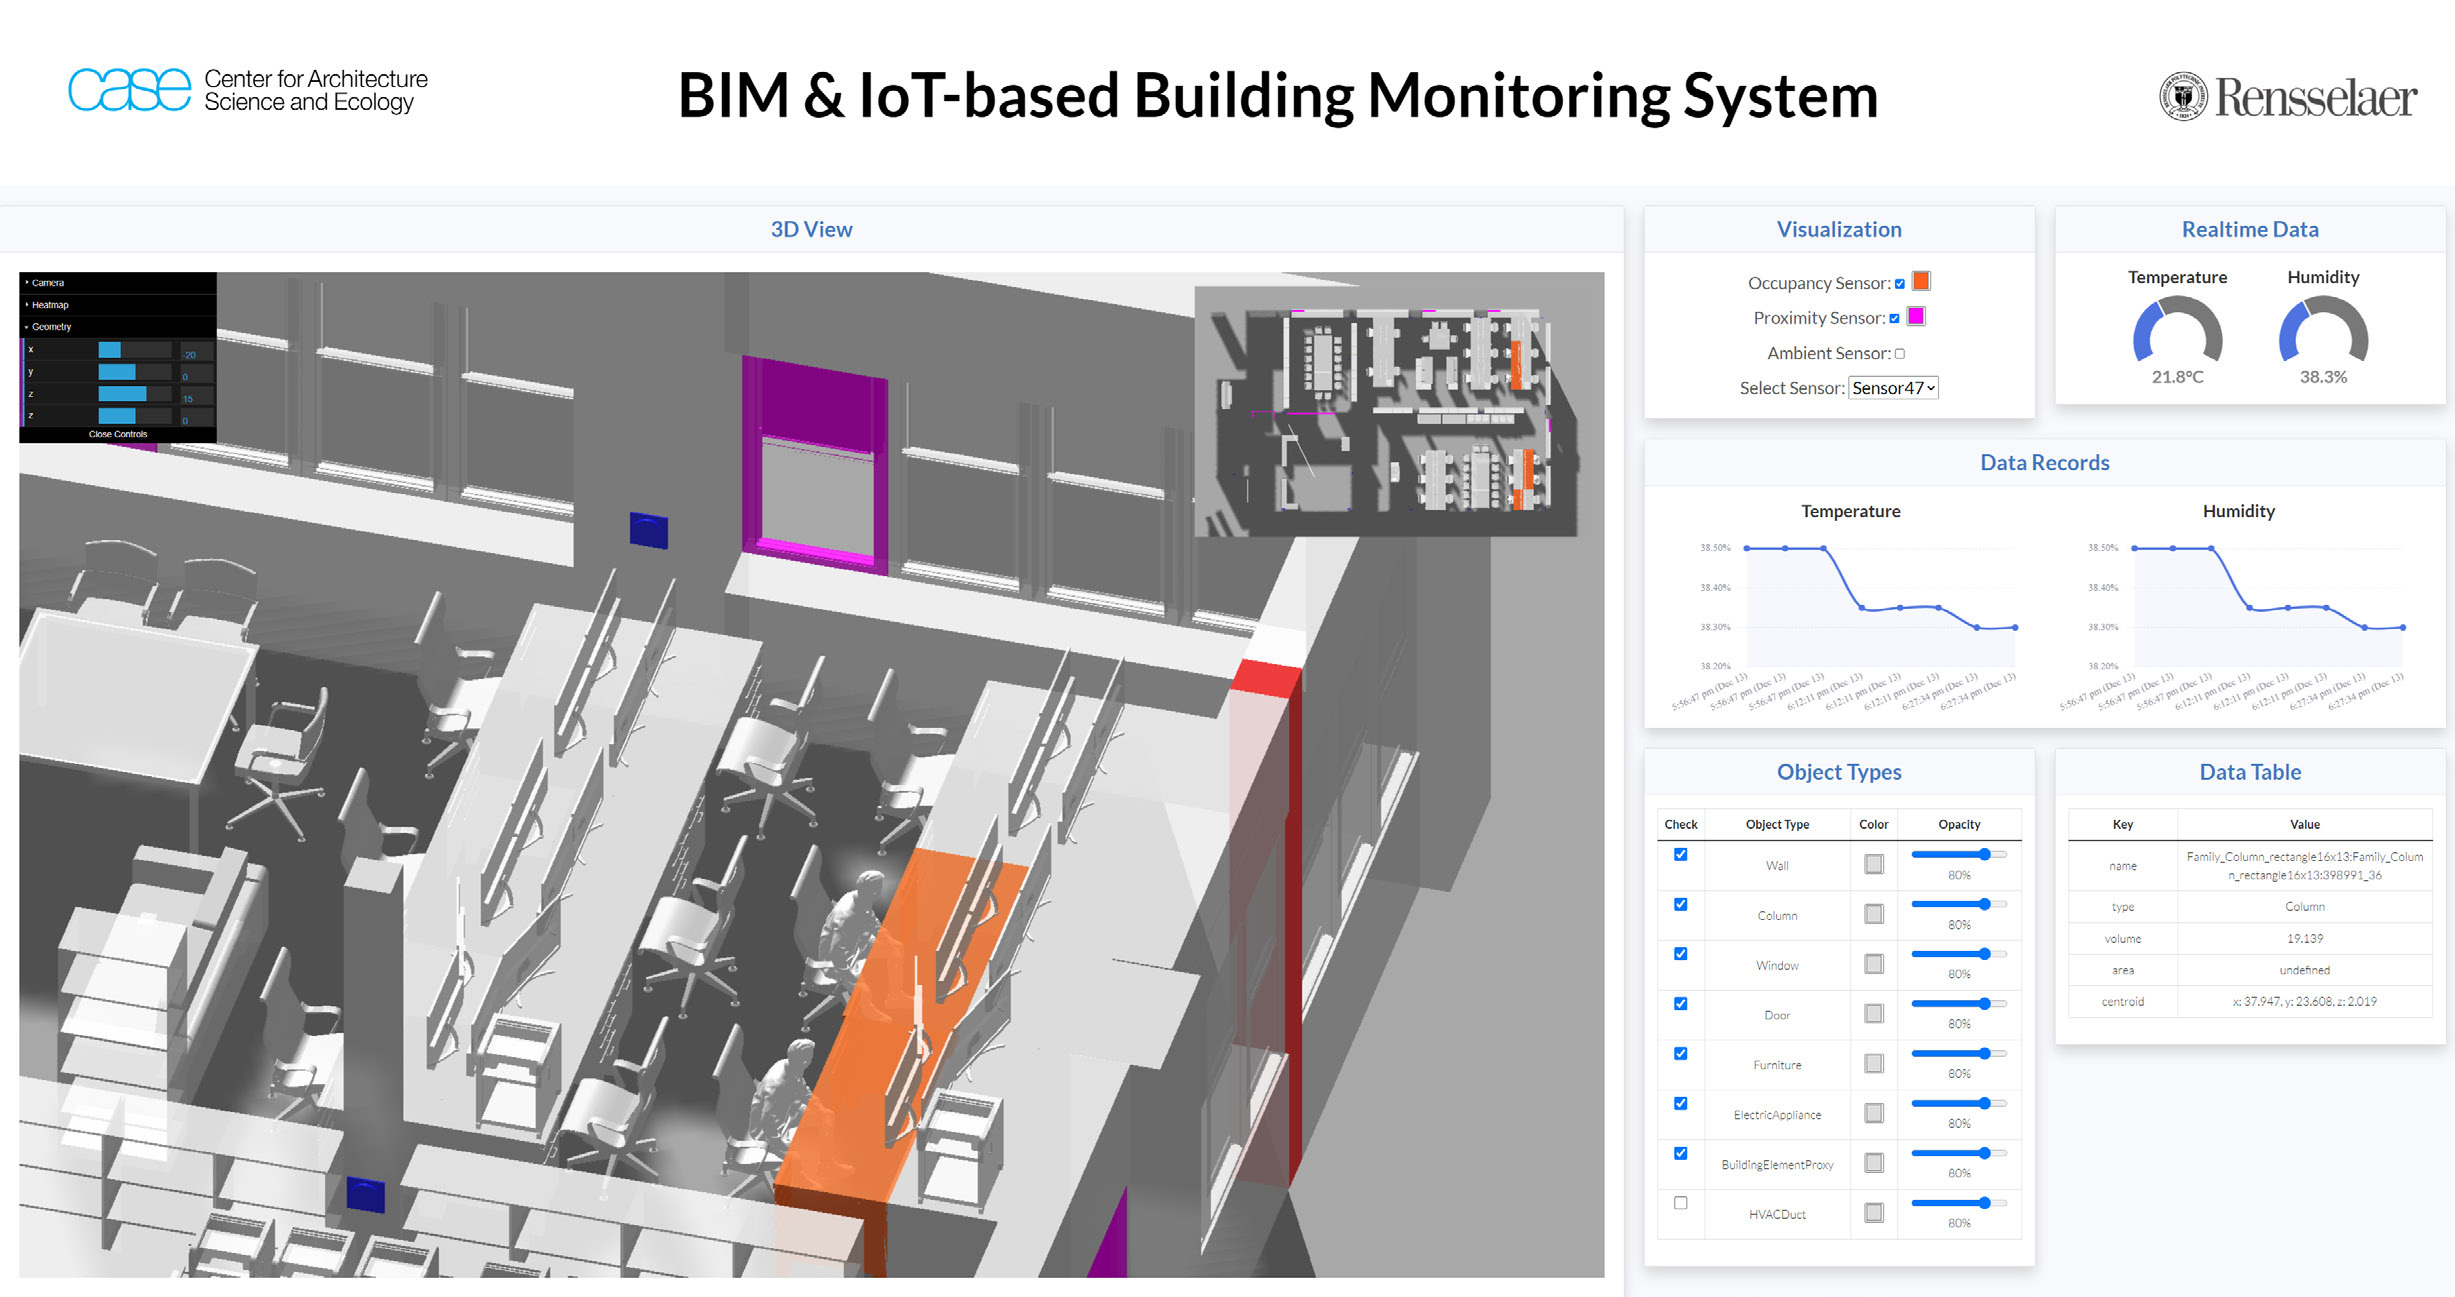
Task: Expand the Camera controls folder
Action: pos(47,283)
